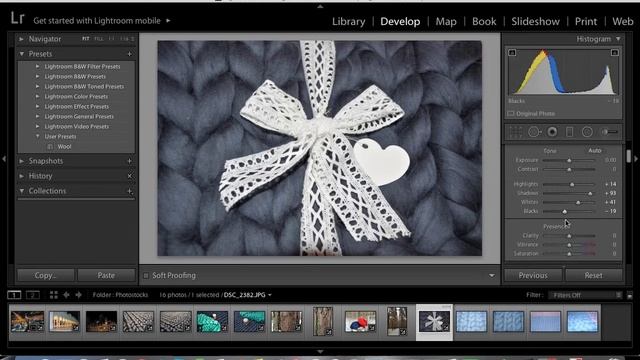Open the Map module
Image resolution: width=640 pixels, height=360 pixels.
446,21
